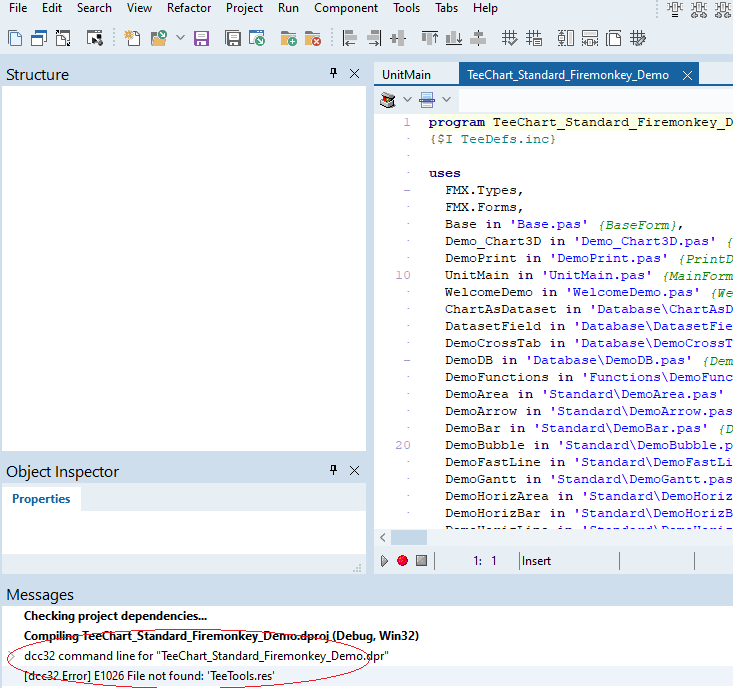Start recording macro with red button

tap(402, 560)
